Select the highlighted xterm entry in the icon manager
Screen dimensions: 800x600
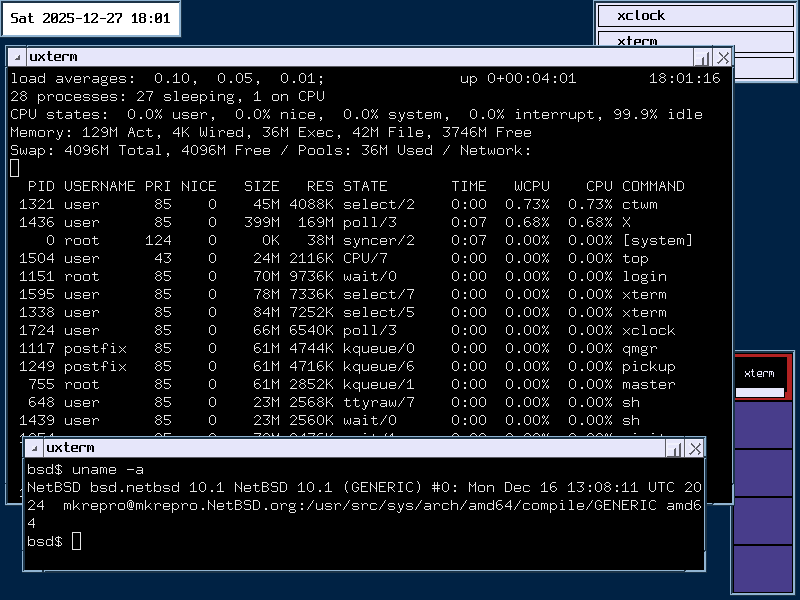coord(764,373)
